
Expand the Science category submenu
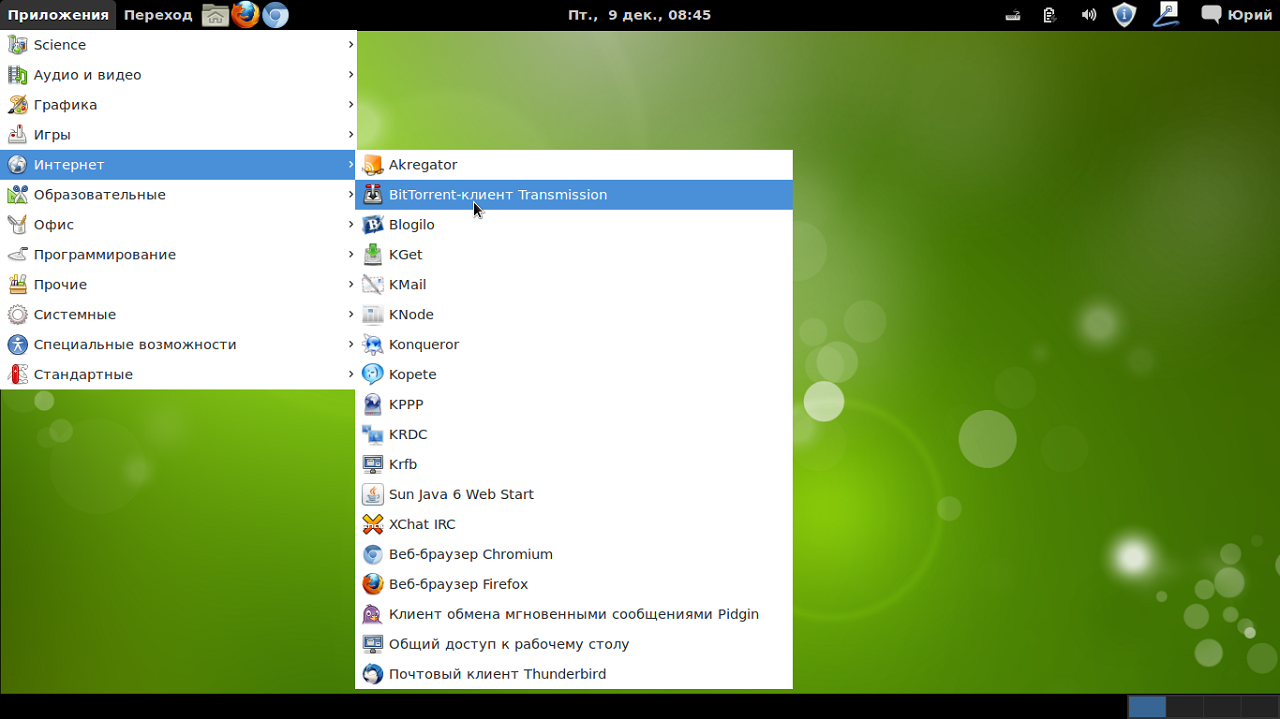click(x=179, y=45)
